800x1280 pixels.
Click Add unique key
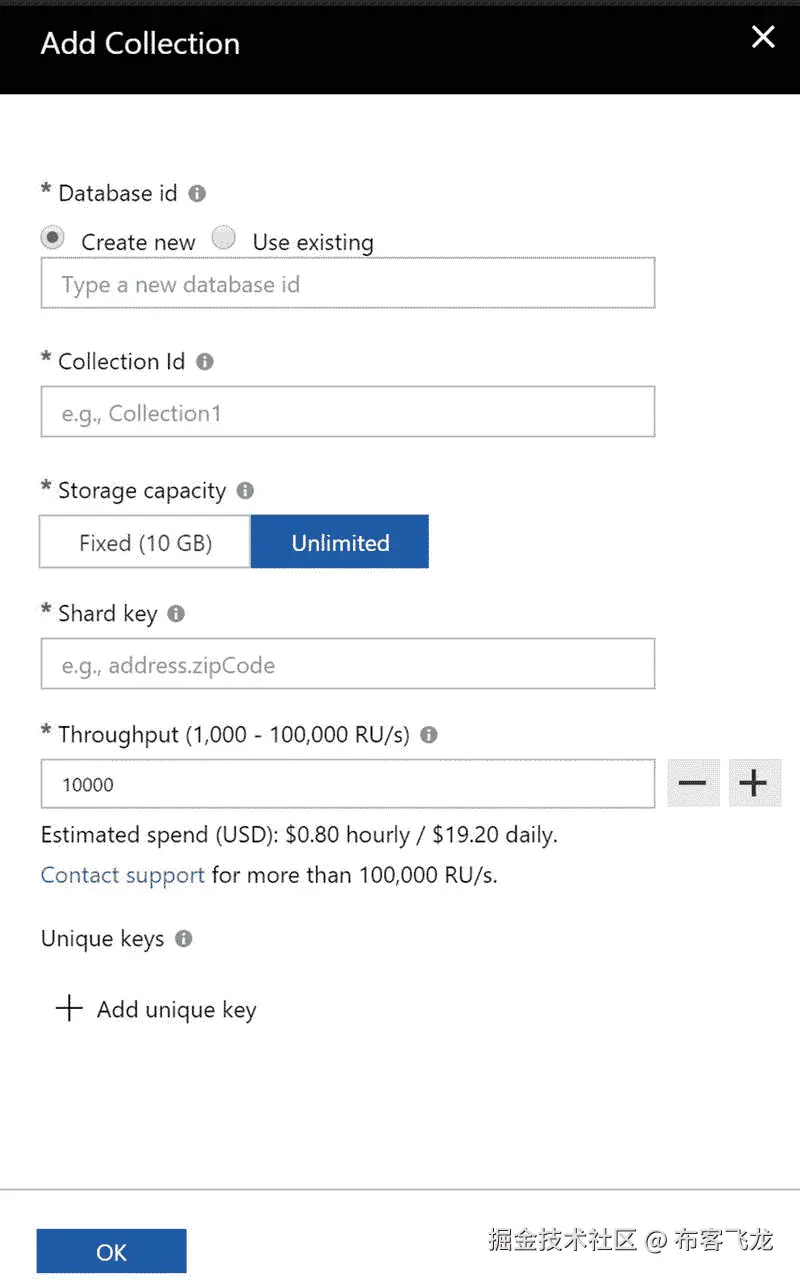tap(155, 1009)
